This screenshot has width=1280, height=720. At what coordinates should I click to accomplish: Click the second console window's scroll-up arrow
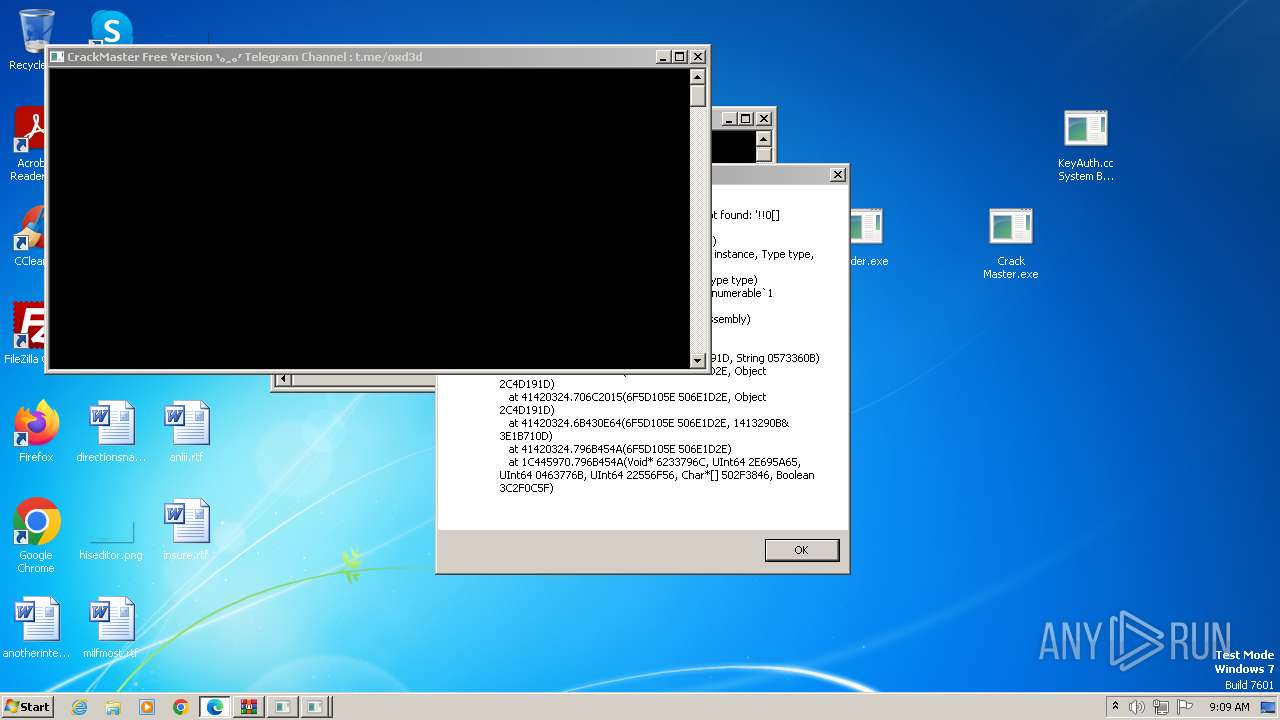click(x=763, y=139)
